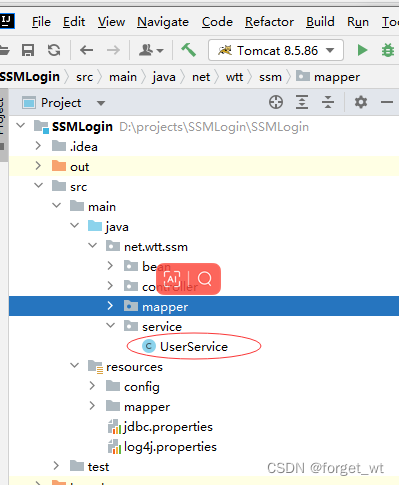Open the Refactor menu
399x485 pixels.
coord(269,22)
